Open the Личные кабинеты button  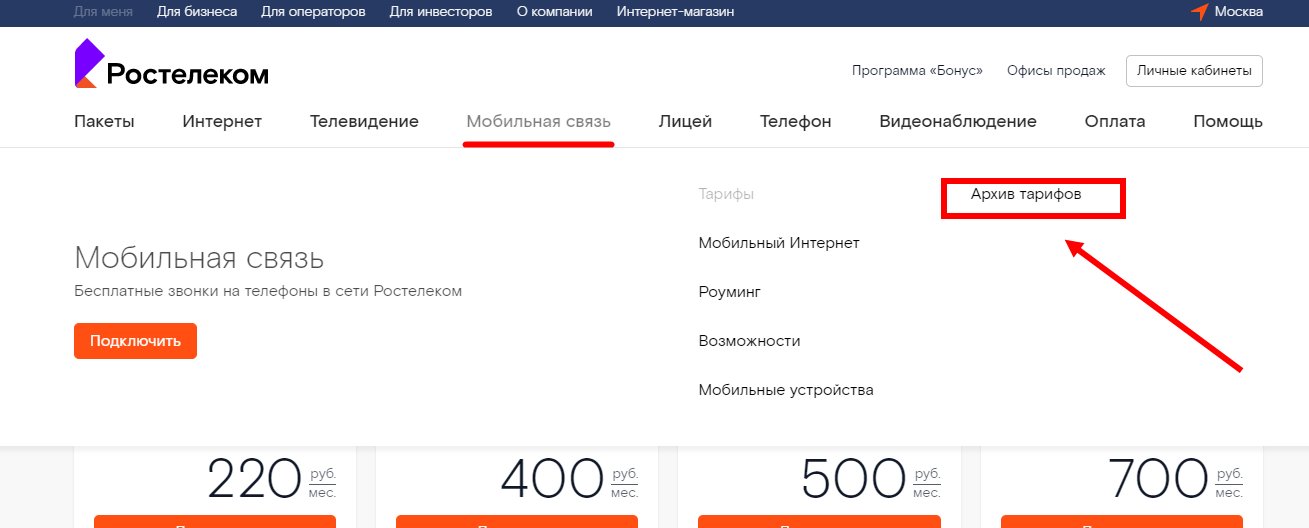click(1194, 71)
